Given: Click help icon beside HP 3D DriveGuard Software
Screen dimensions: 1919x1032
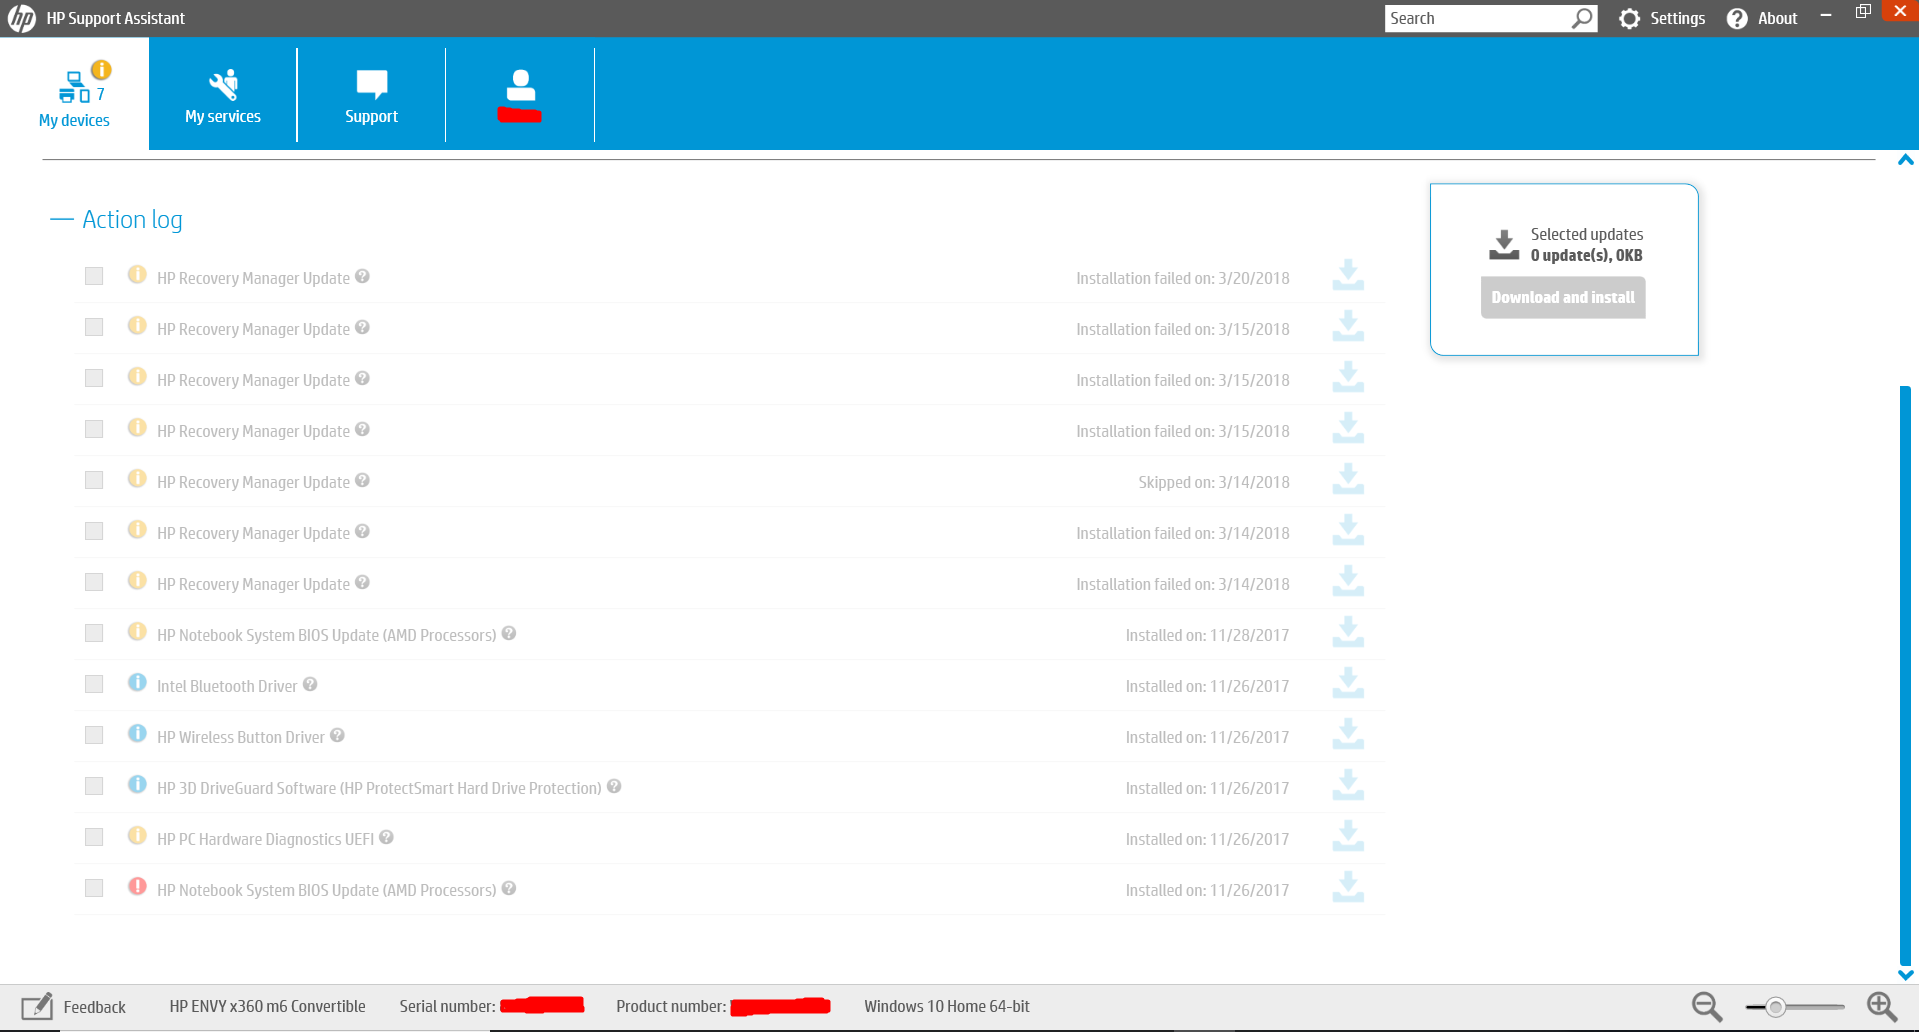Looking at the screenshot, I should point(614,786).
